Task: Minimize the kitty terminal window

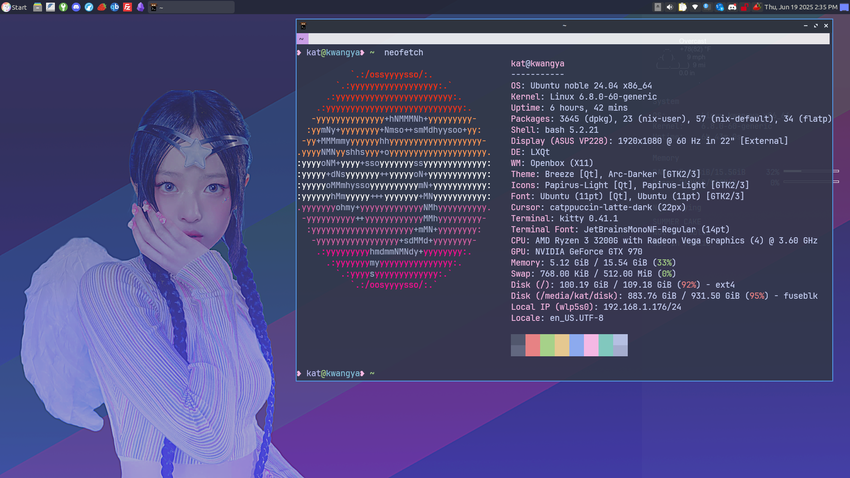Action: click(806, 25)
